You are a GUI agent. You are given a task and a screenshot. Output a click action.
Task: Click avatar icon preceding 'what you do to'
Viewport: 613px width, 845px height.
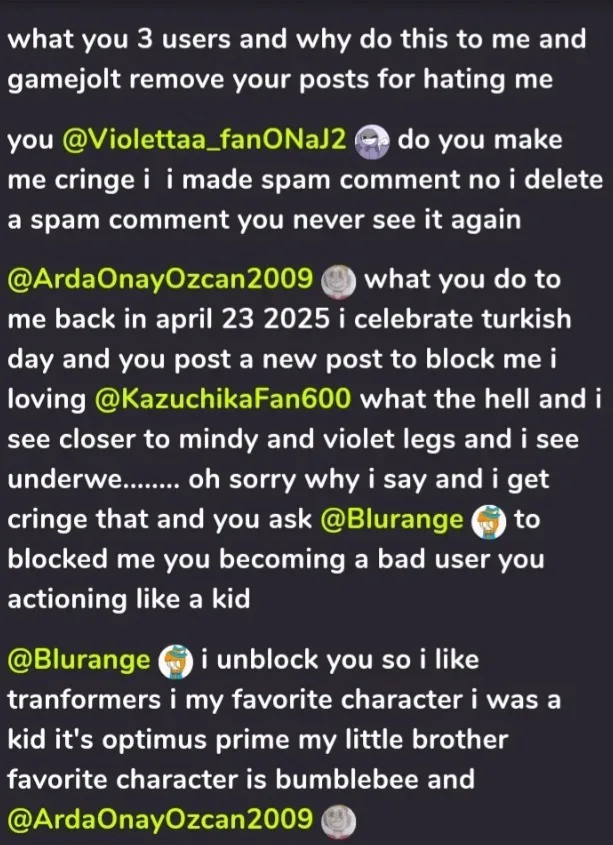click(338, 282)
